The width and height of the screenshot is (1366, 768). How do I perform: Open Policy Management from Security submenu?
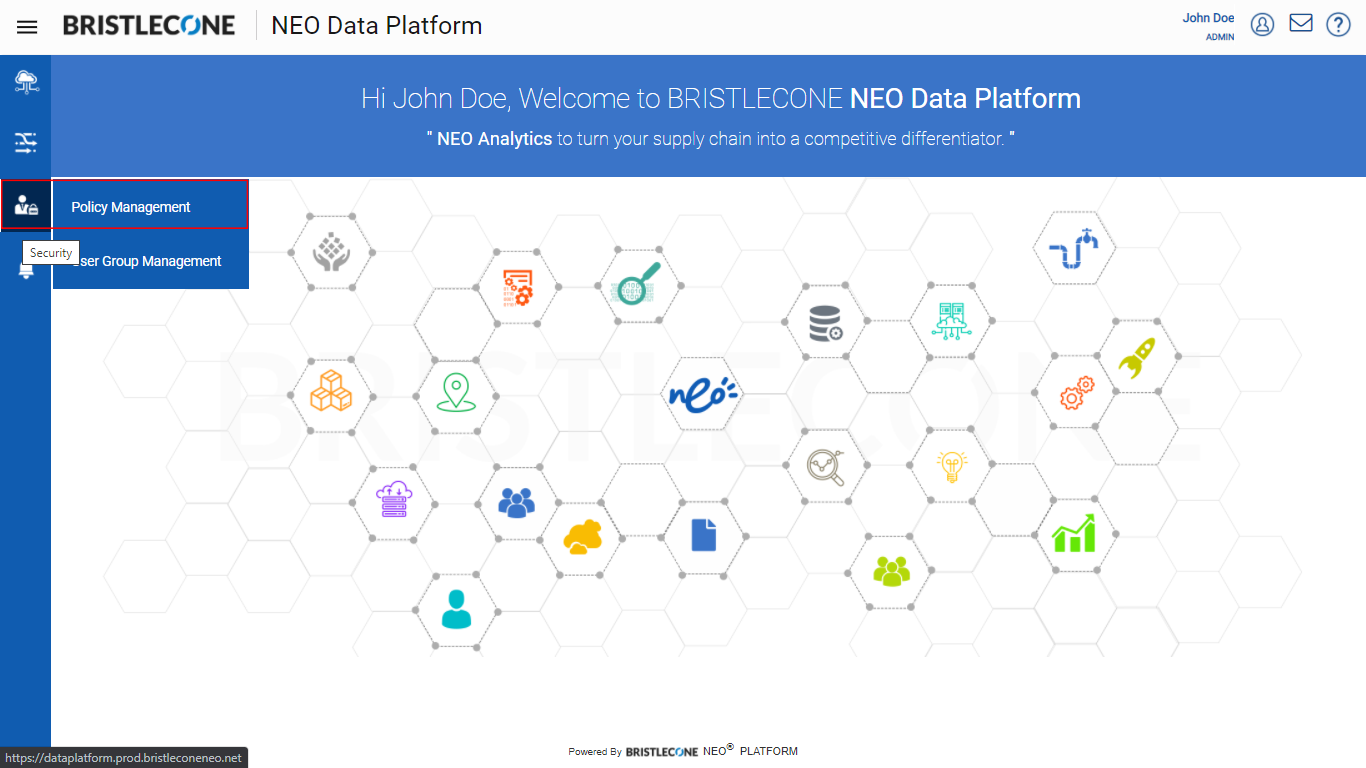[x=150, y=207]
